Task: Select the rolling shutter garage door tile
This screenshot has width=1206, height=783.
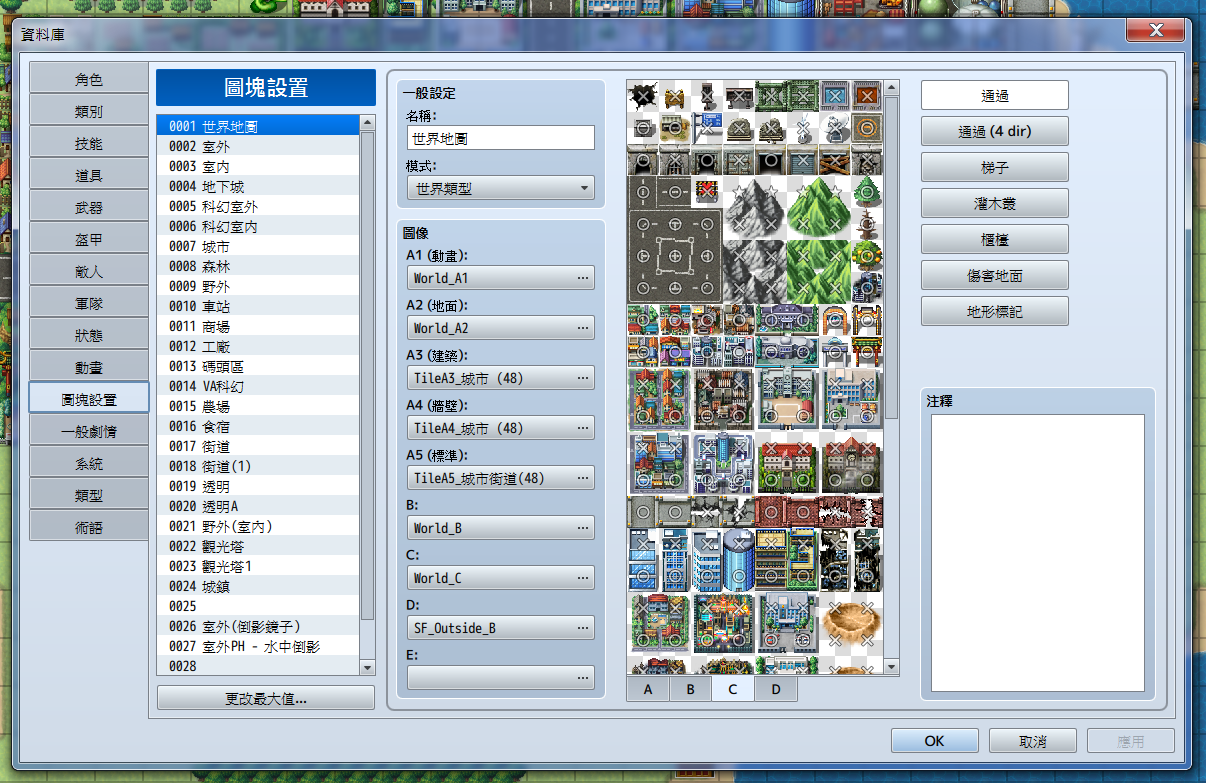Action: pyautogui.click(x=803, y=160)
